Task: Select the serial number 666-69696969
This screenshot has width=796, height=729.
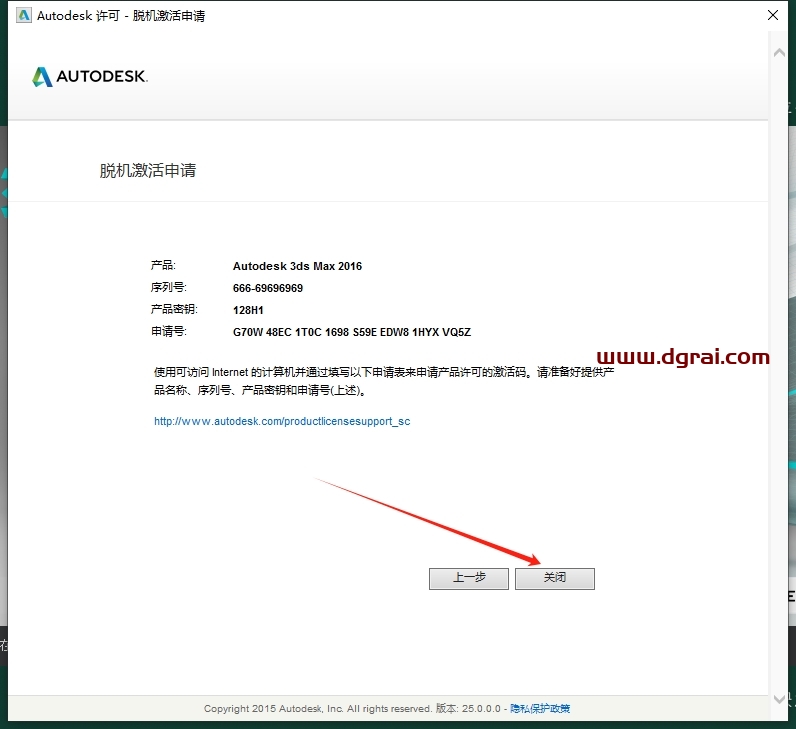Action: click(x=268, y=288)
